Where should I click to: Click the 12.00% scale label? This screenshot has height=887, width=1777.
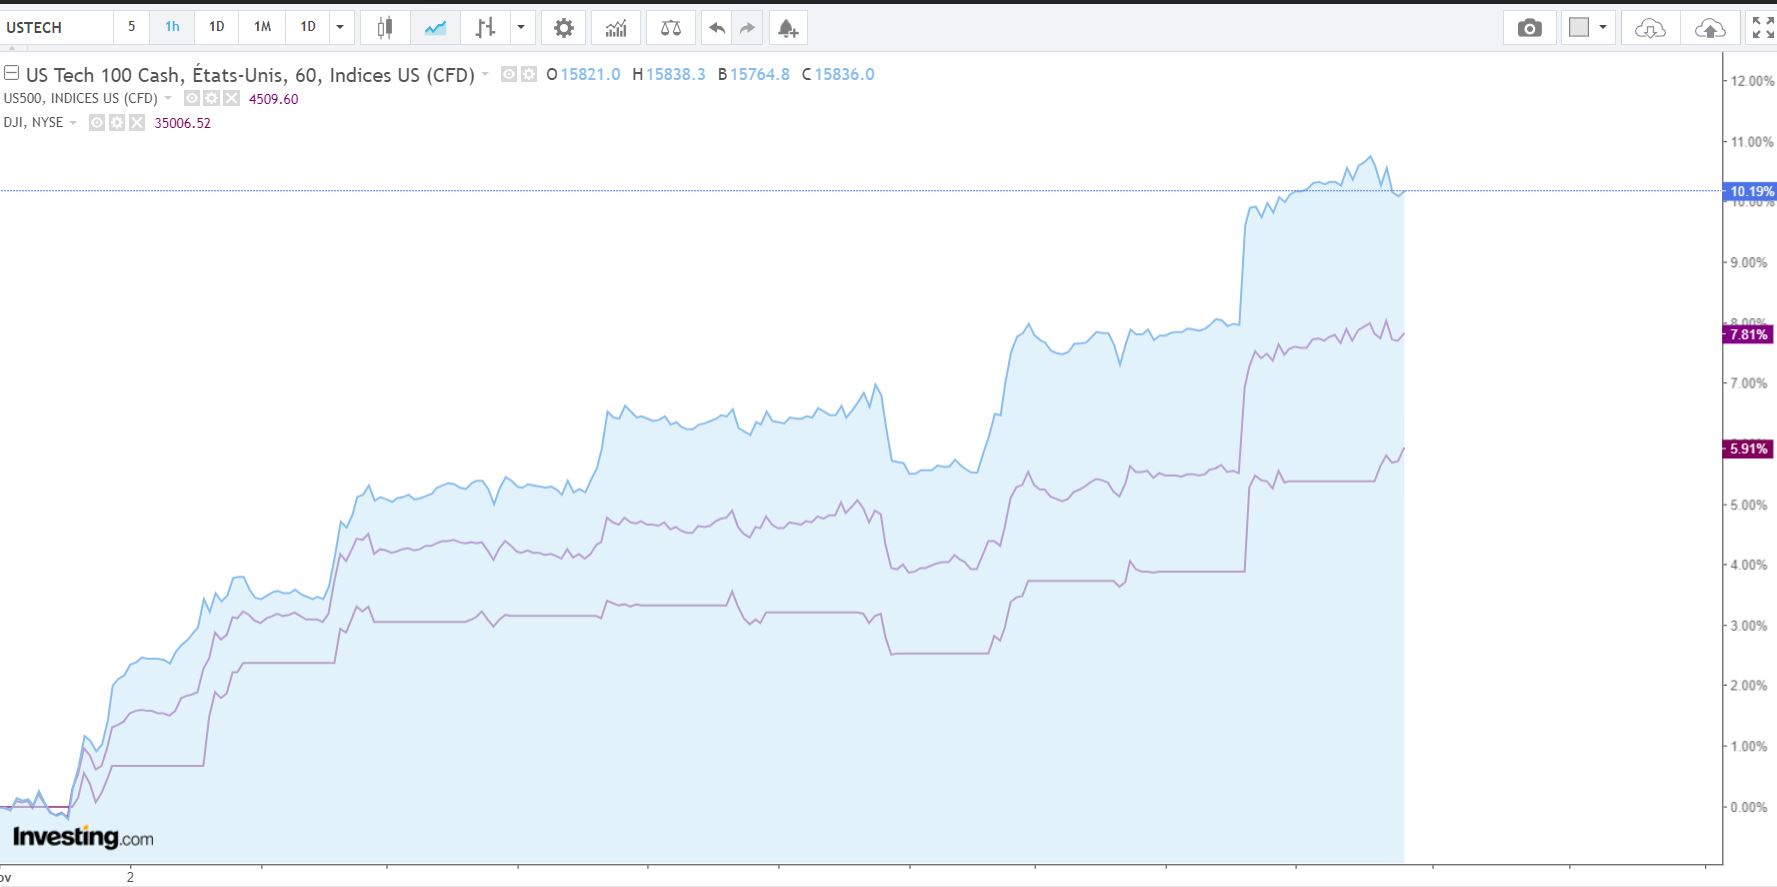tap(1752, 81)
